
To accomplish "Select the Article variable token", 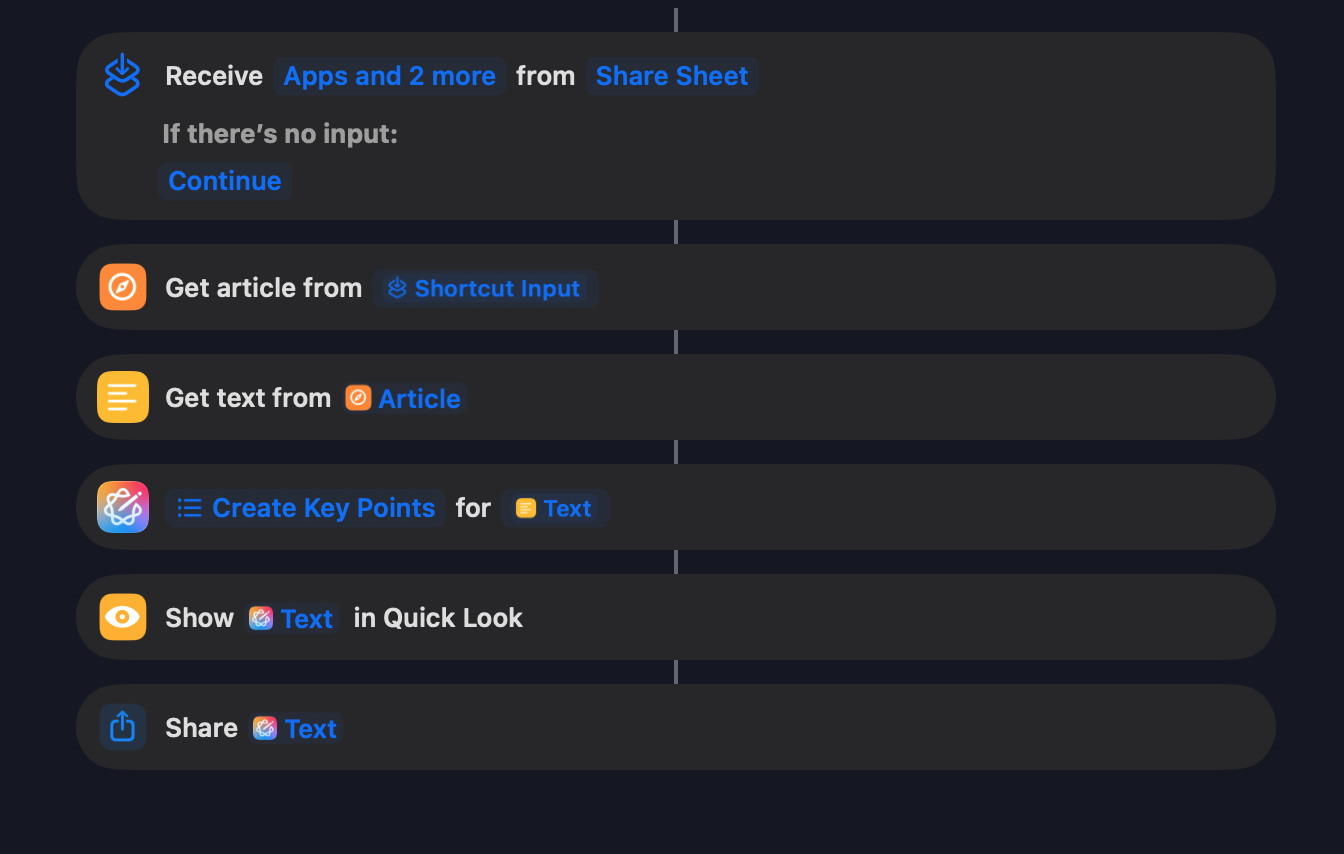I will coord(404,398).
